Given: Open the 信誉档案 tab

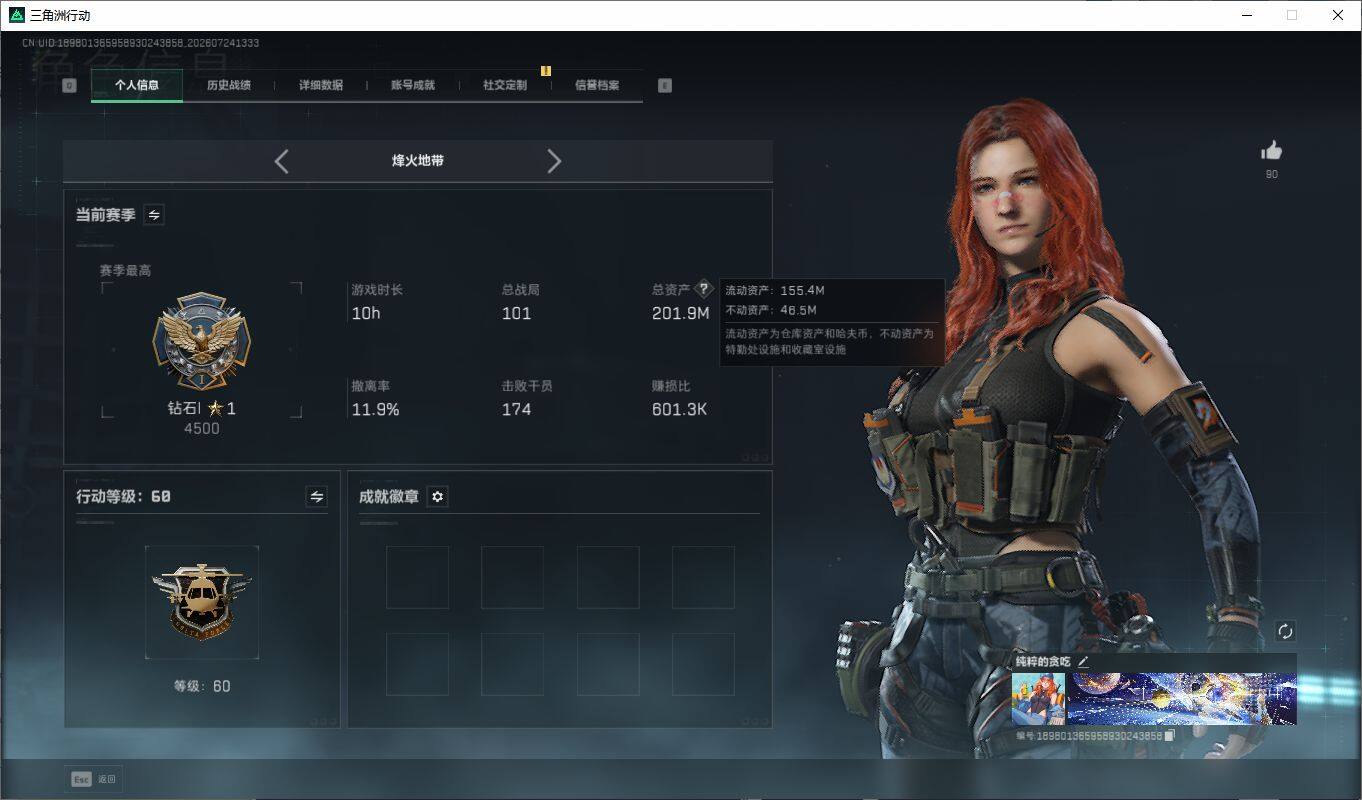Looking at the screenshot, I should (x=596, y=85).
